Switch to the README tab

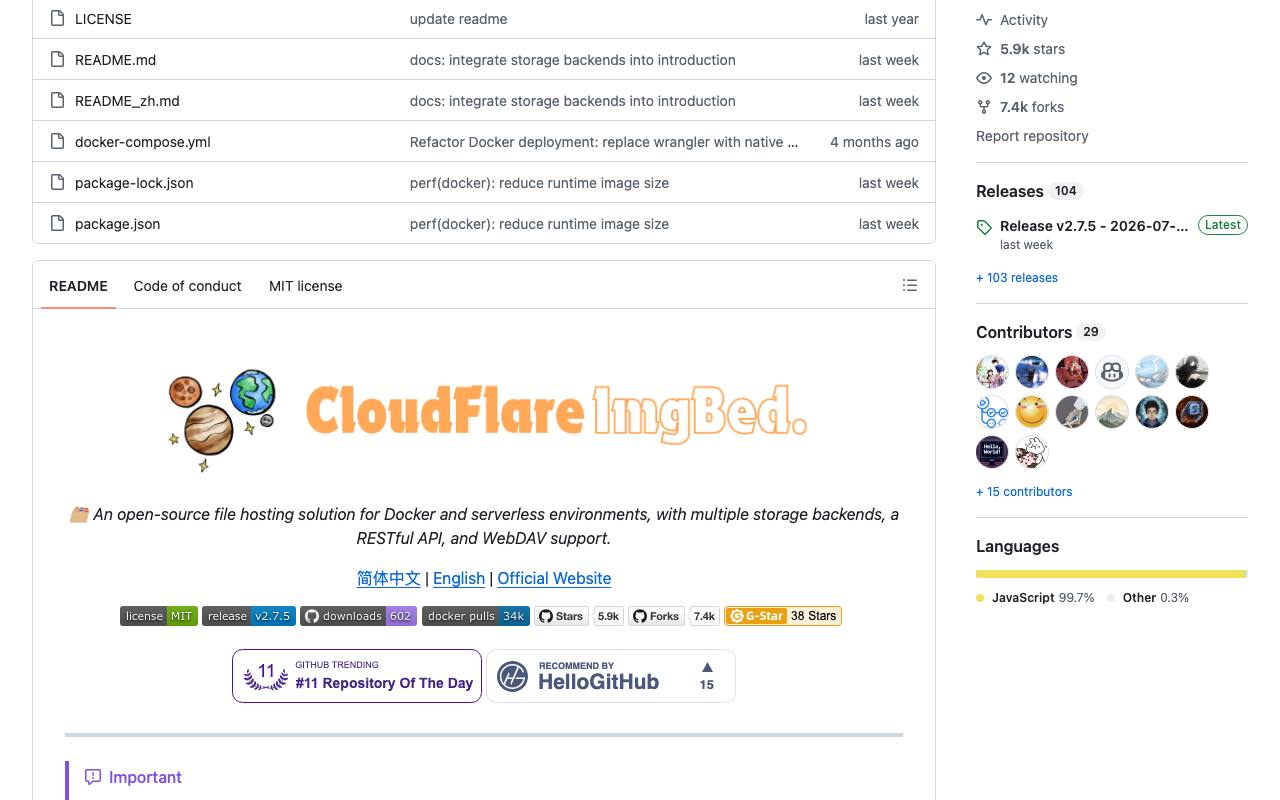(x=78, y=286)
